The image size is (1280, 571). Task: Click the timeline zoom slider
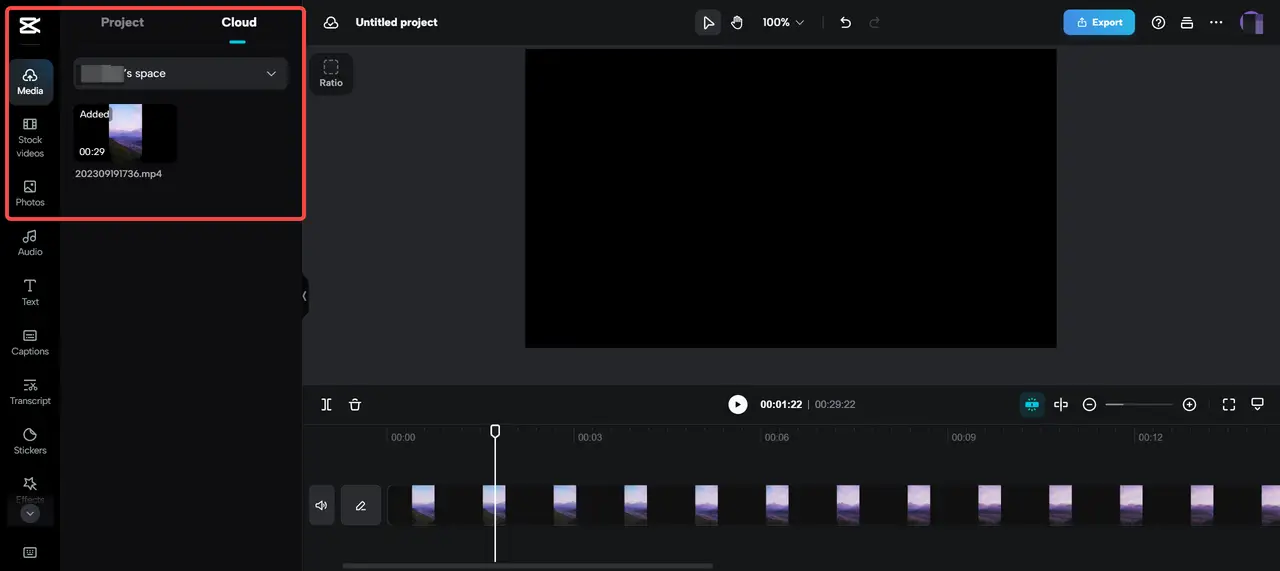point(1139,405)
